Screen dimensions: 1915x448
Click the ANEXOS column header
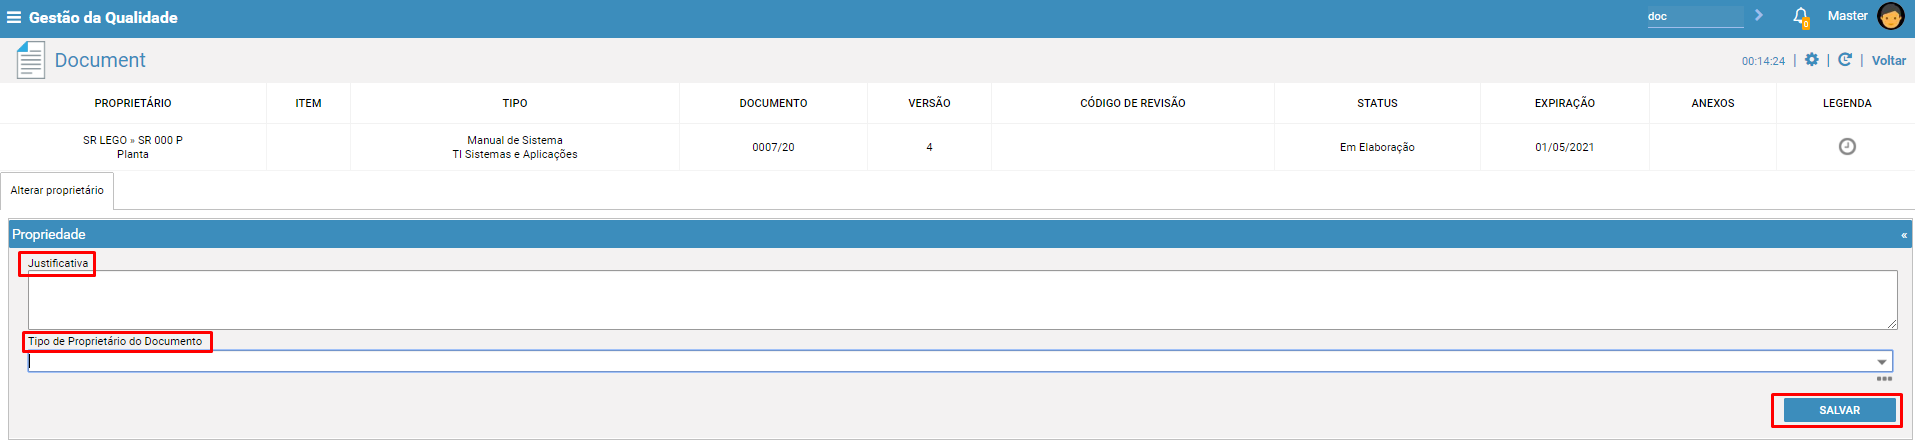pyautogui.click(x=1713, y=103)
